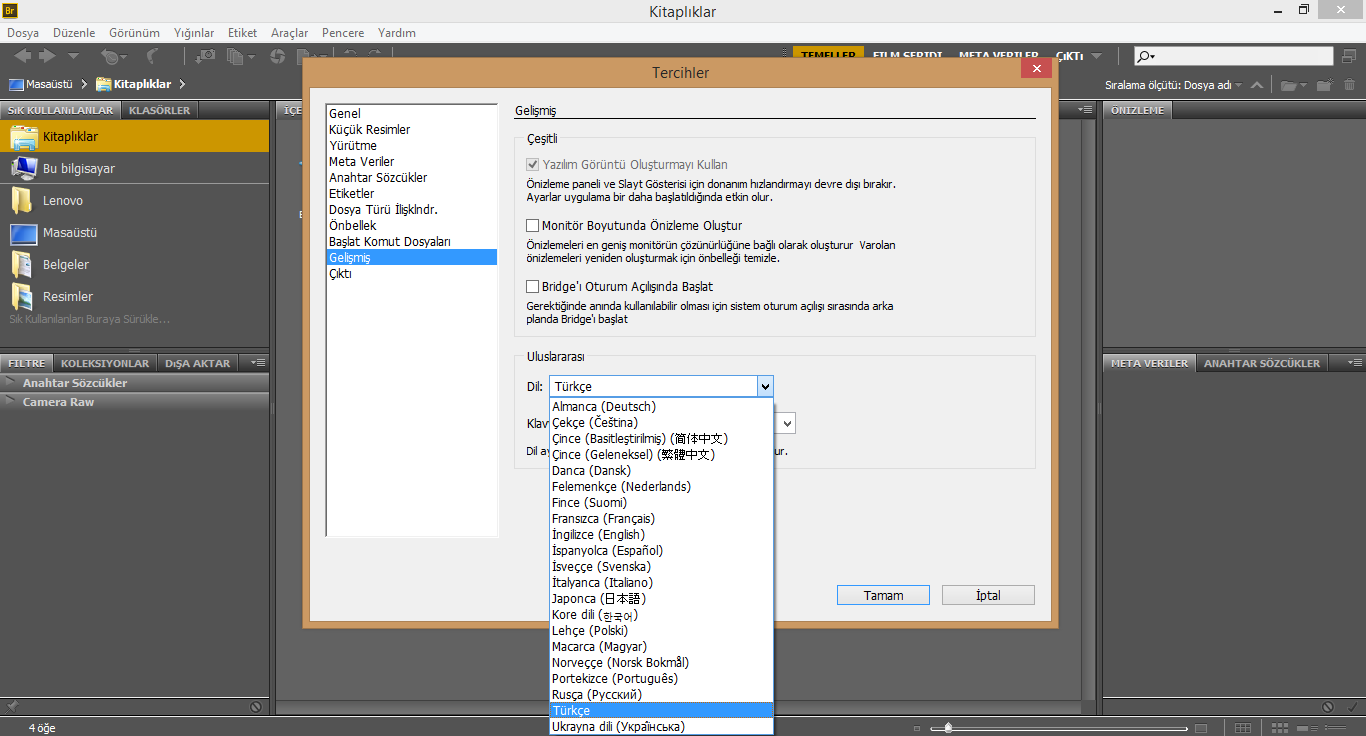Select Önbellek in preferences list
Image resolution: width=1366 pixels, height=736 pixels.
[412, 226]
